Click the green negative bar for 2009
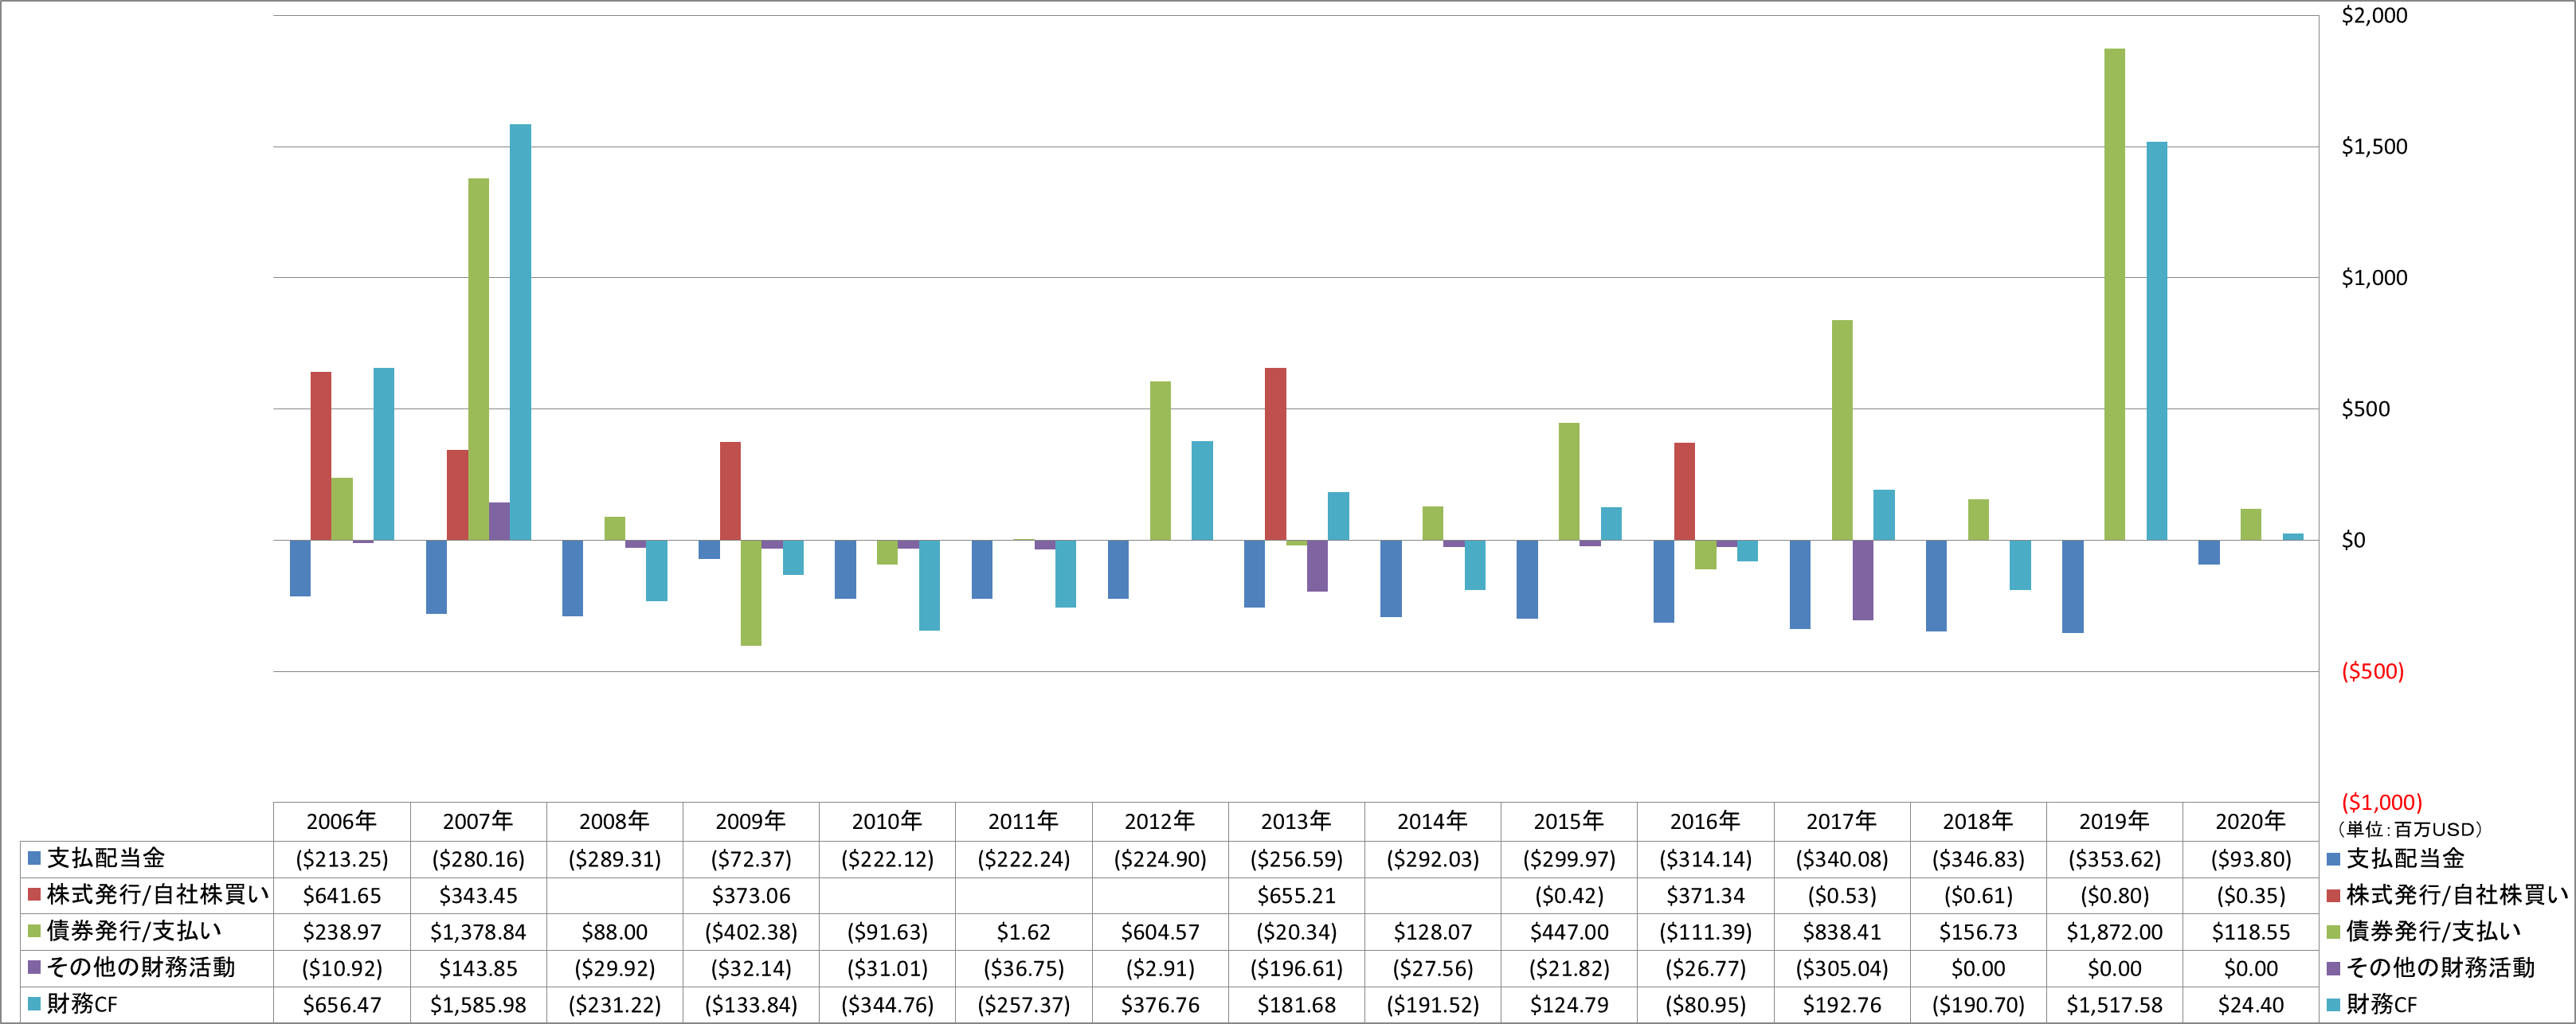2576x1024 pixels. pyautogui.click(x=751, y=593)
